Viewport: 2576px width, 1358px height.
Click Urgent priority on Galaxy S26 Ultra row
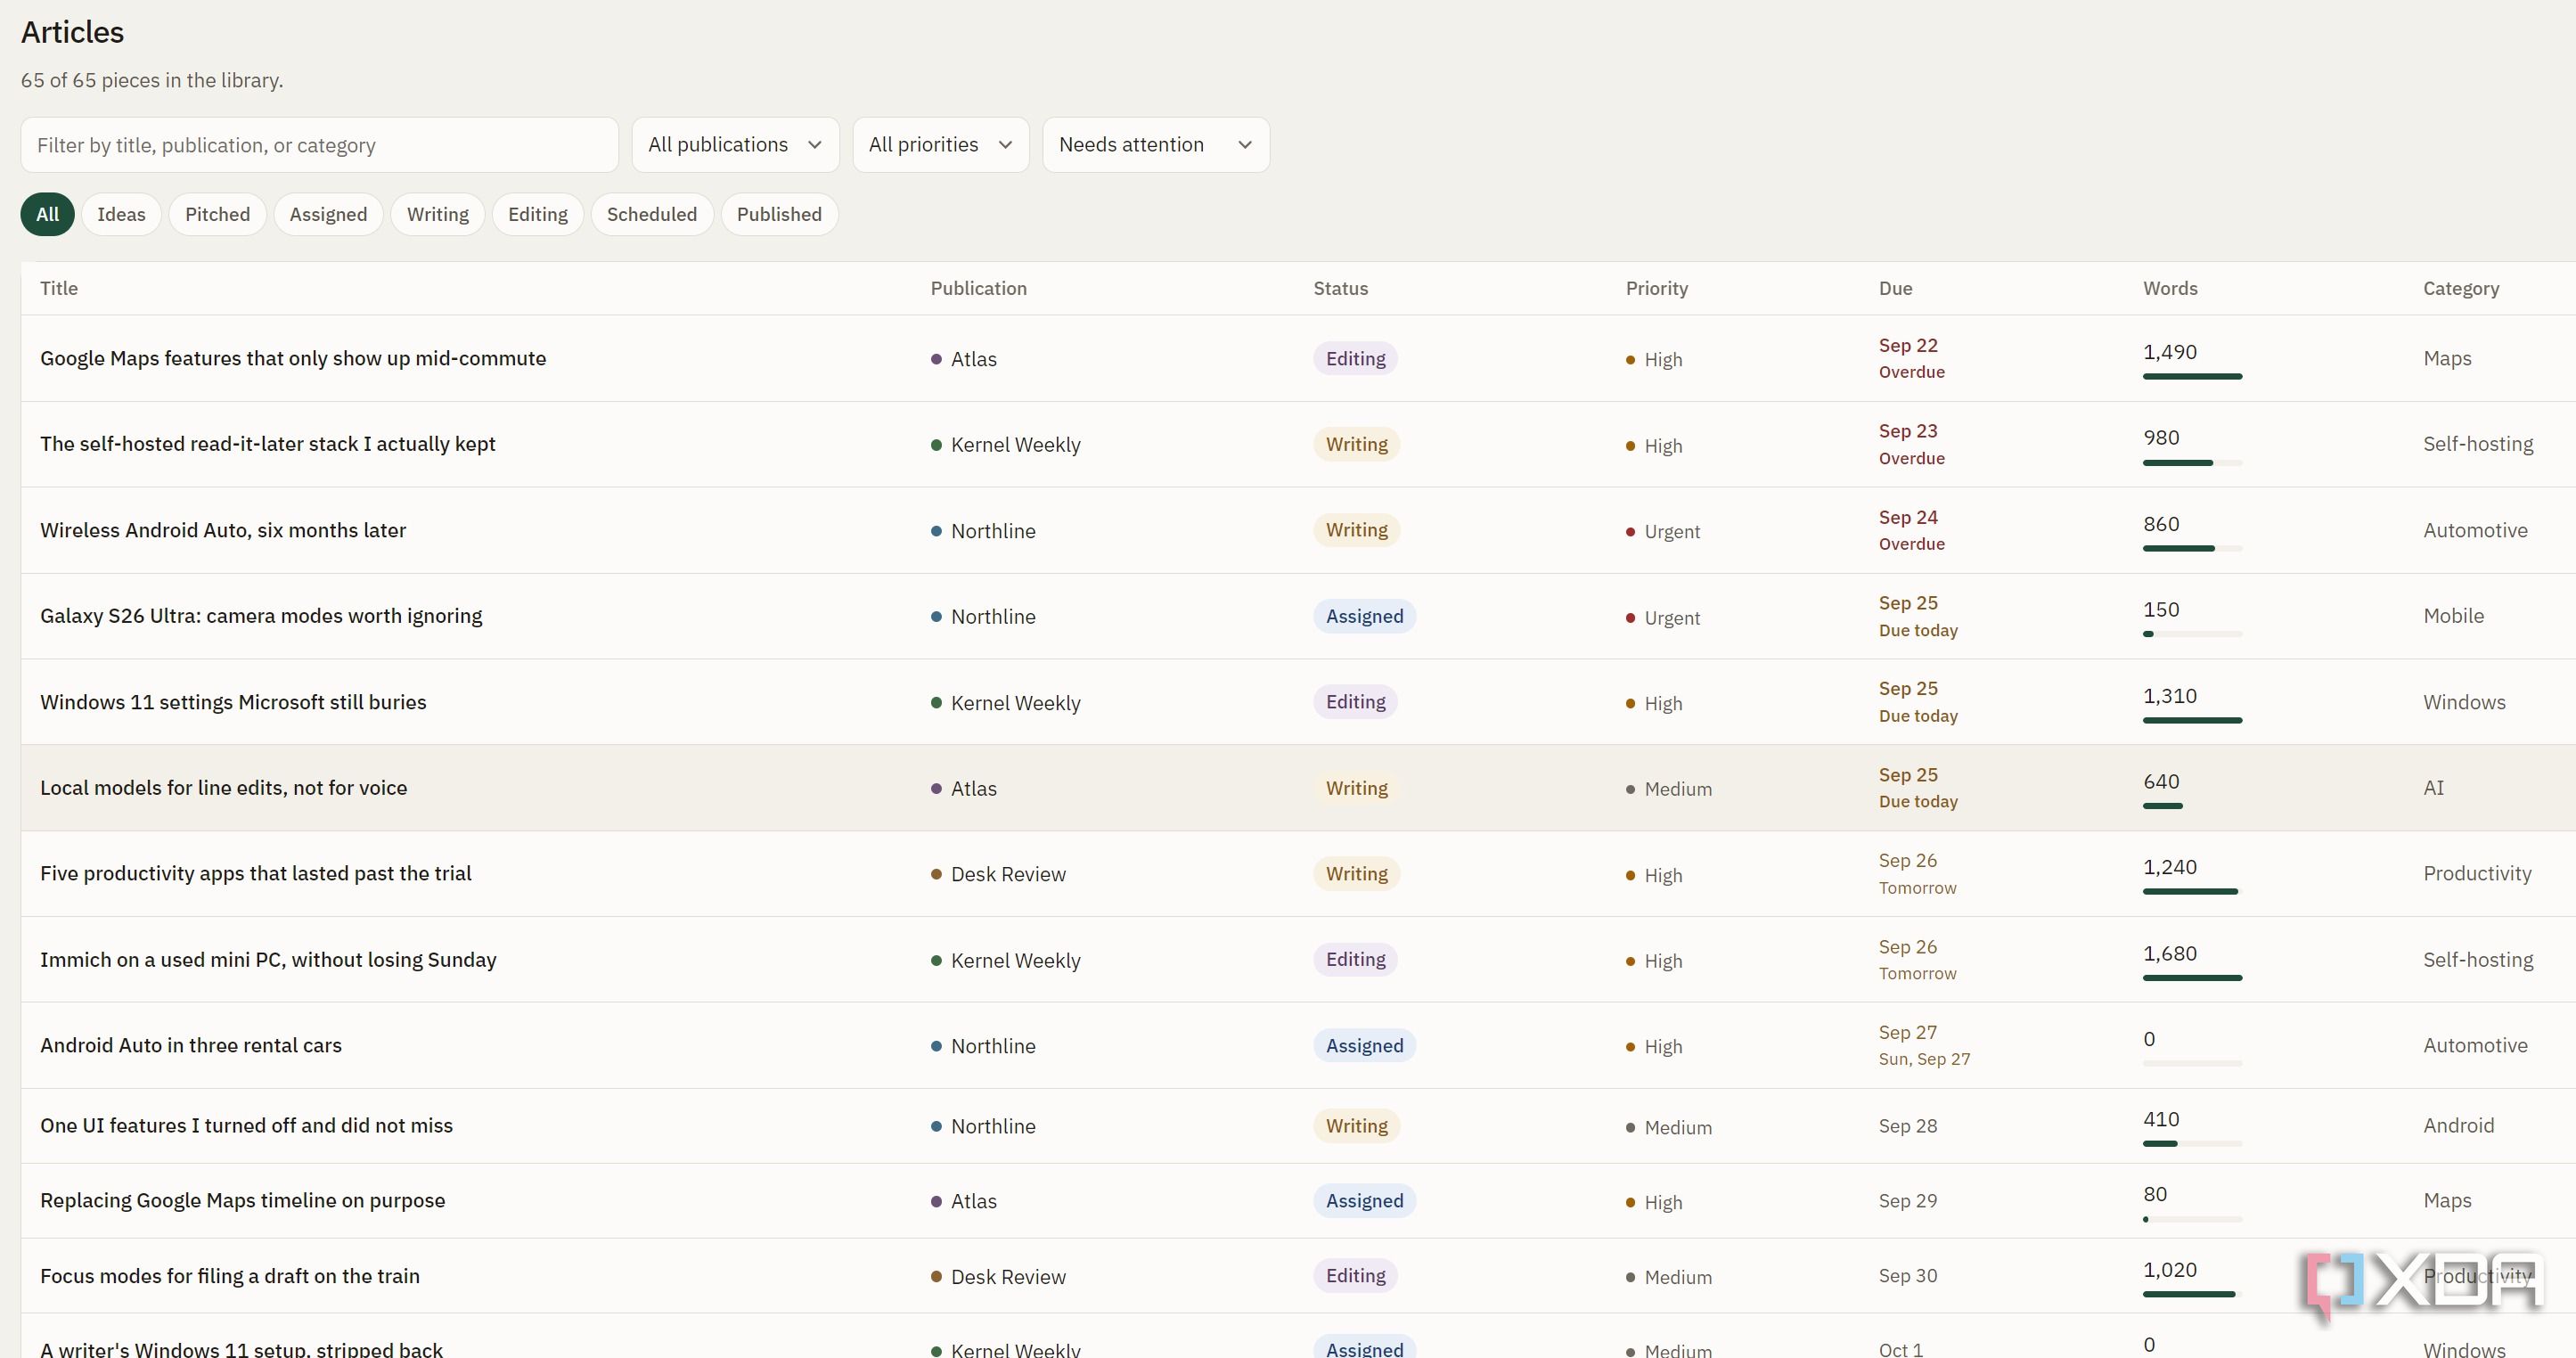click(x=1663, y=617)
